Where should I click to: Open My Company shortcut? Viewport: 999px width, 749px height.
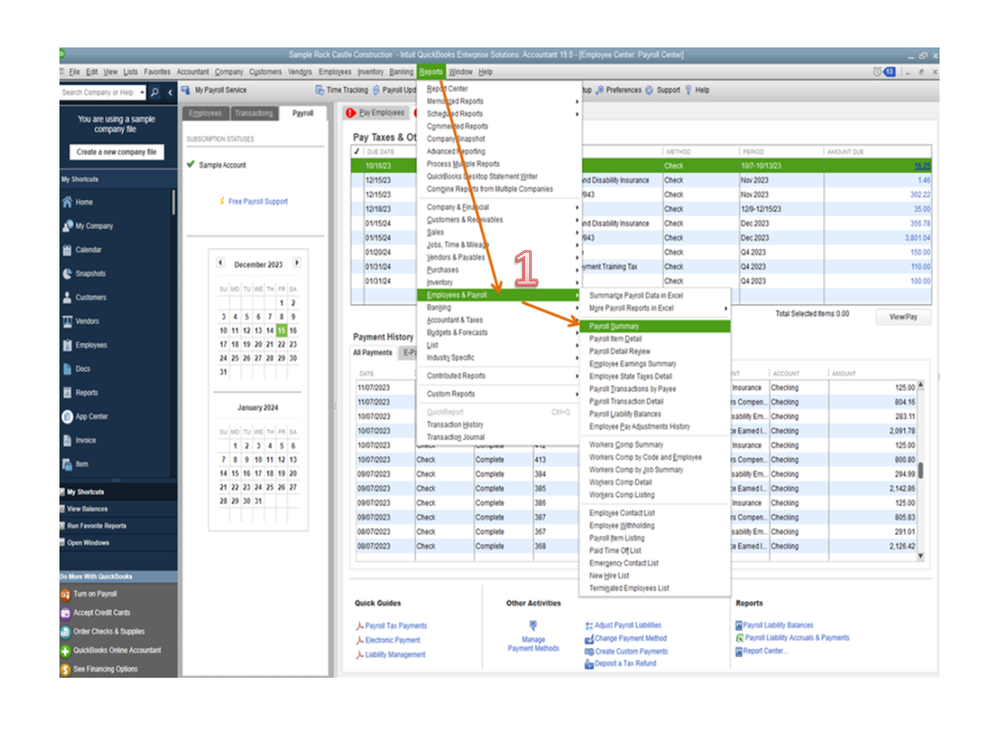tap(88, 226)
